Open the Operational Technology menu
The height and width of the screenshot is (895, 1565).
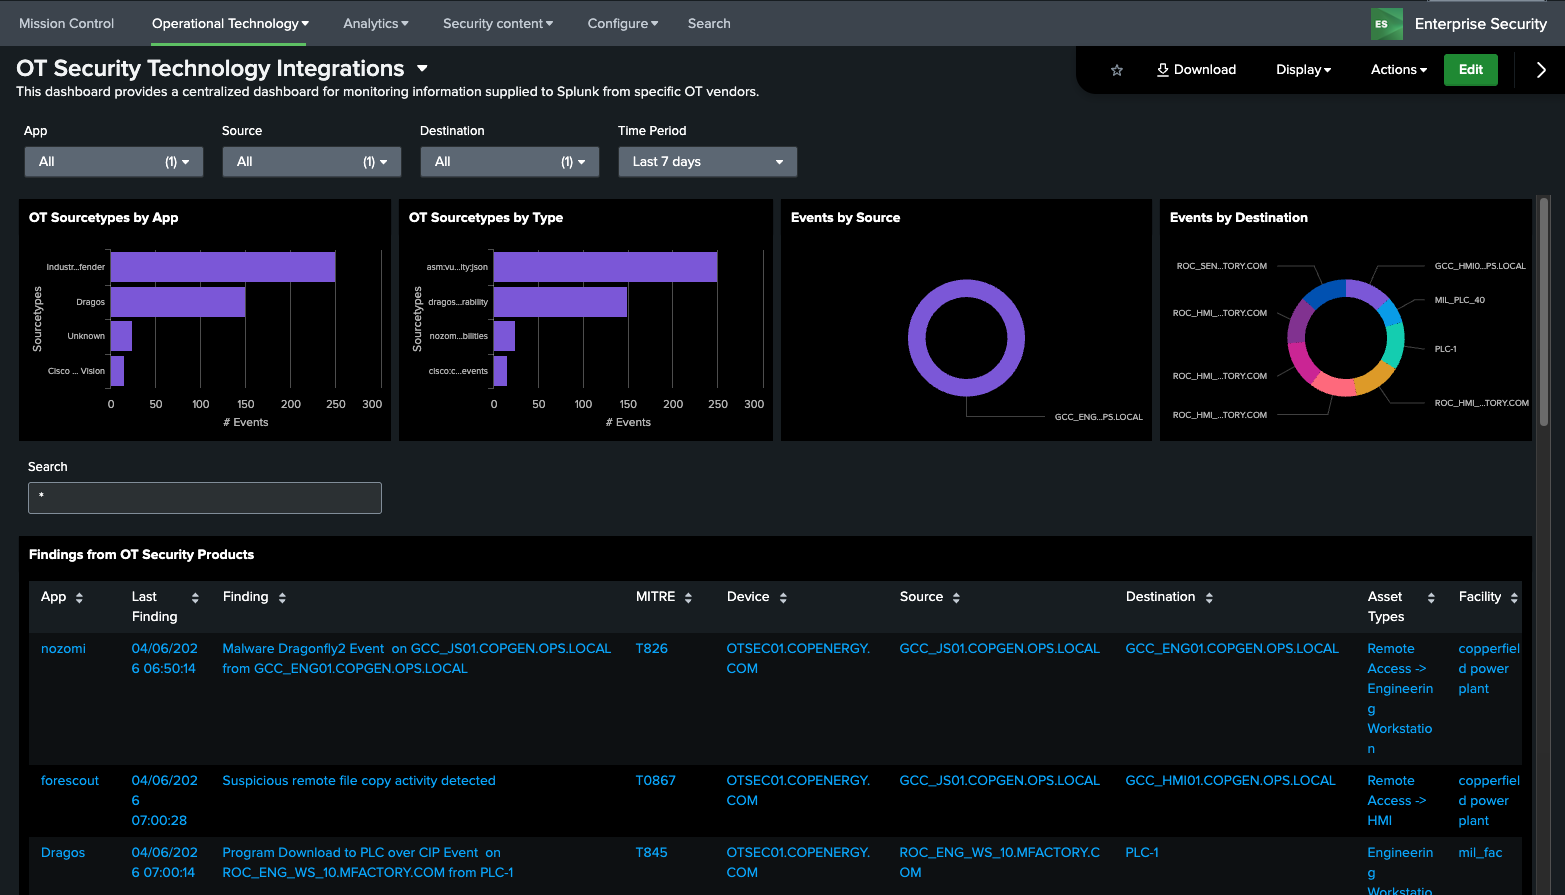[230, 24]
